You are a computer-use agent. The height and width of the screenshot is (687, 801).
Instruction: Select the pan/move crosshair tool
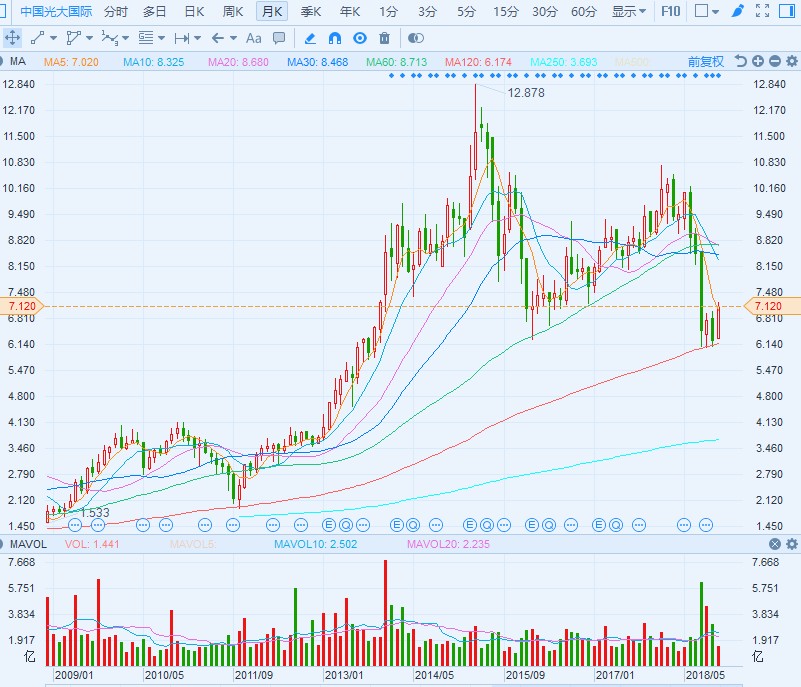point(13,38)
